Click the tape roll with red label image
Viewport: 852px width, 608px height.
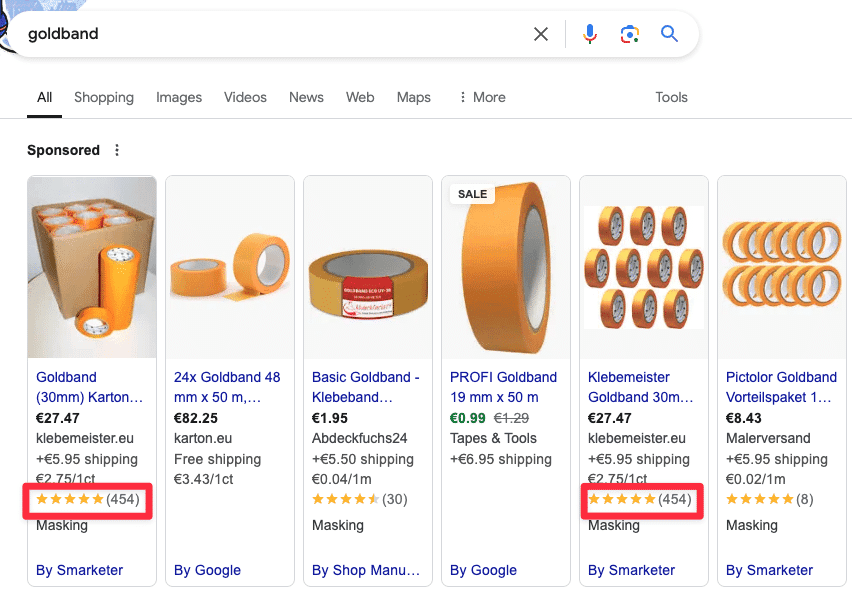coord(368,267)
